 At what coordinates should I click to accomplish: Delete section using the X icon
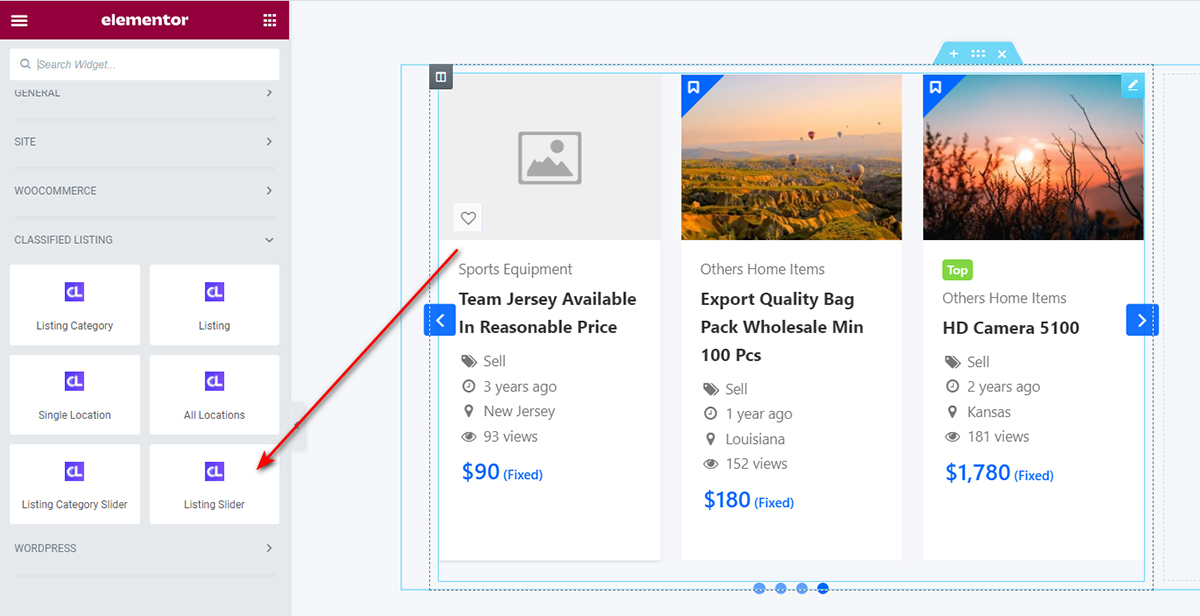[x=1002, y=54]
